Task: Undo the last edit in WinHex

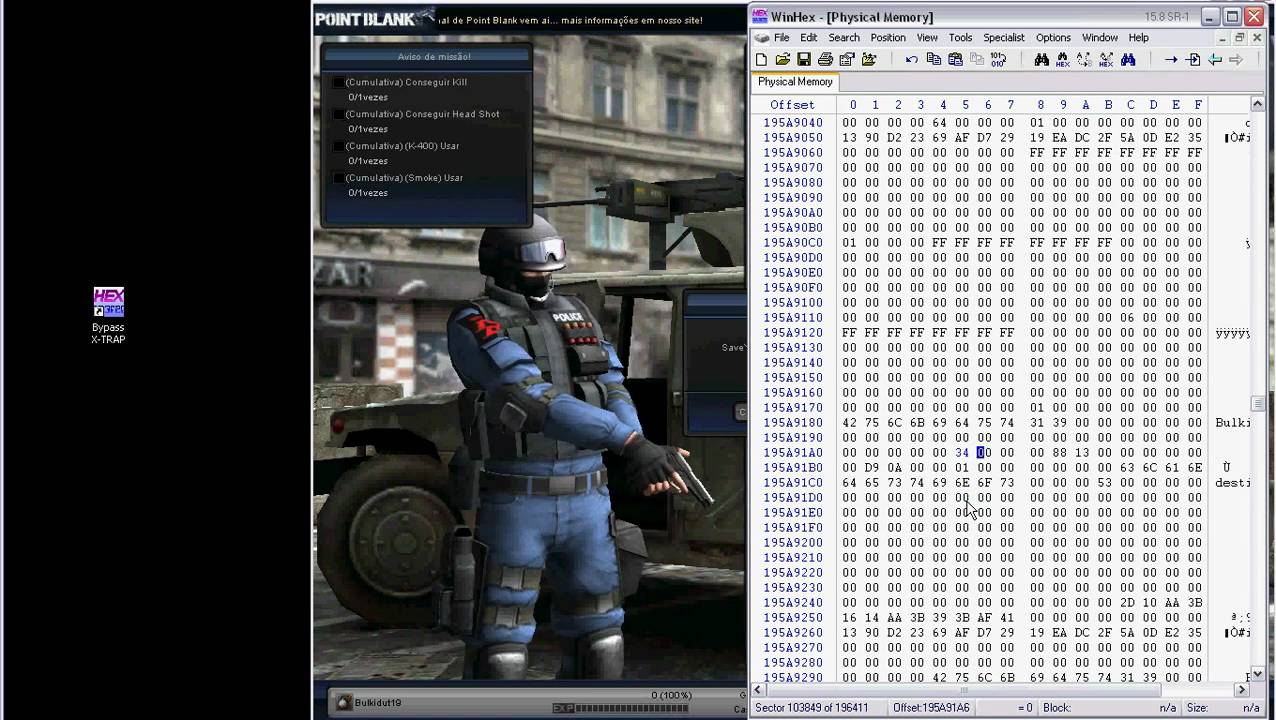Action: tap(912, 60)
